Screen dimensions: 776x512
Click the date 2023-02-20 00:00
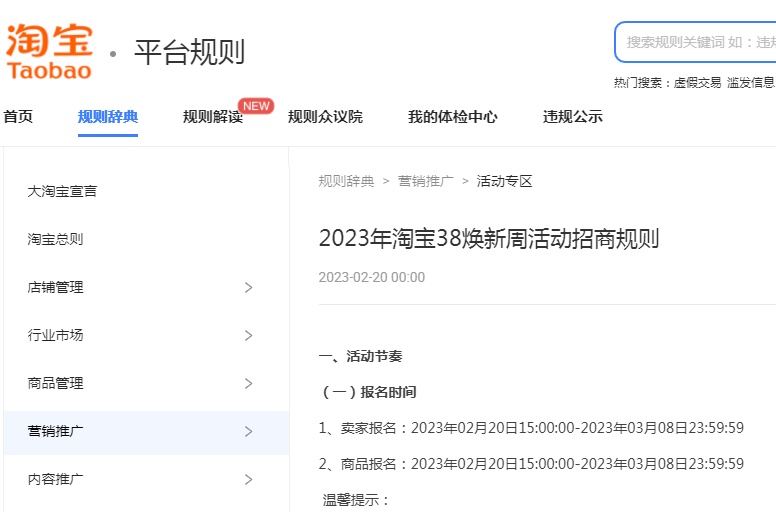tap(372, 277)
